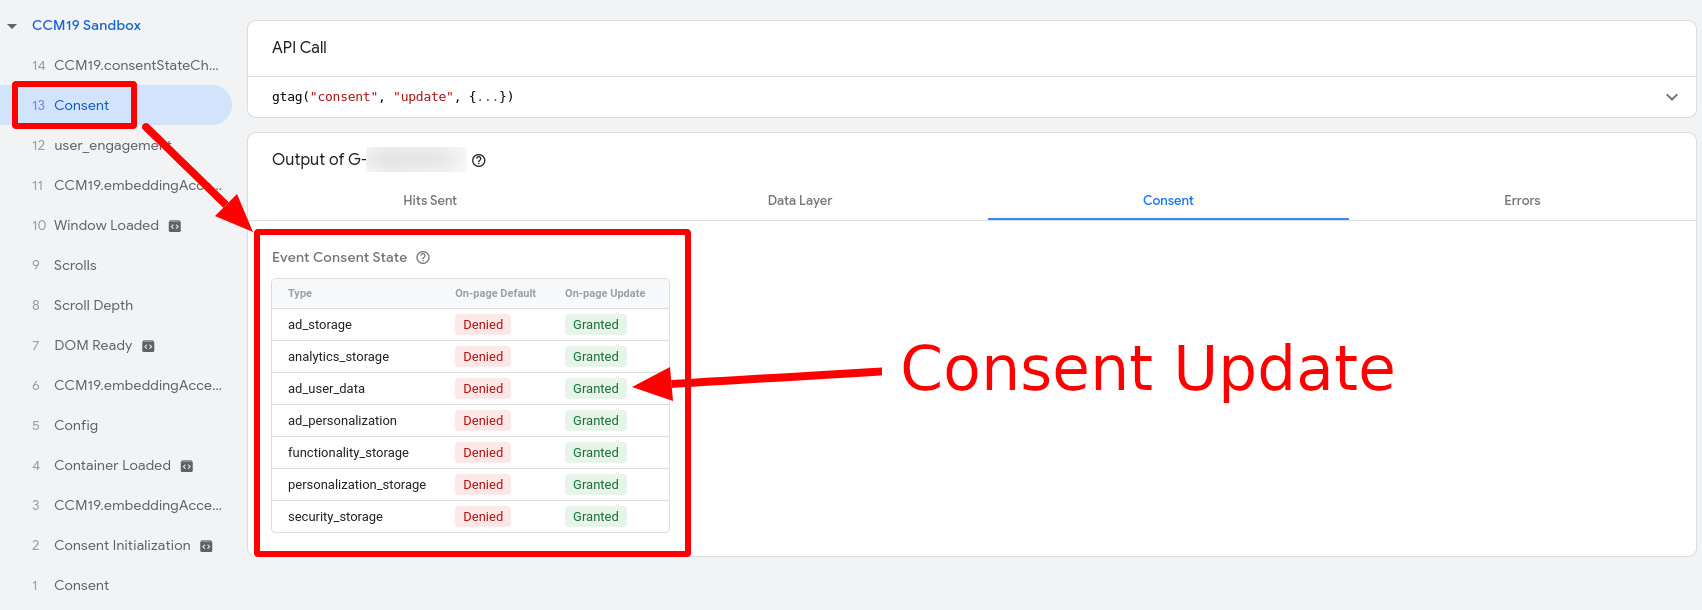Click help icon beside Event Consent State
This screenshot has height=610, width=1702.
[x=423, y=258]
